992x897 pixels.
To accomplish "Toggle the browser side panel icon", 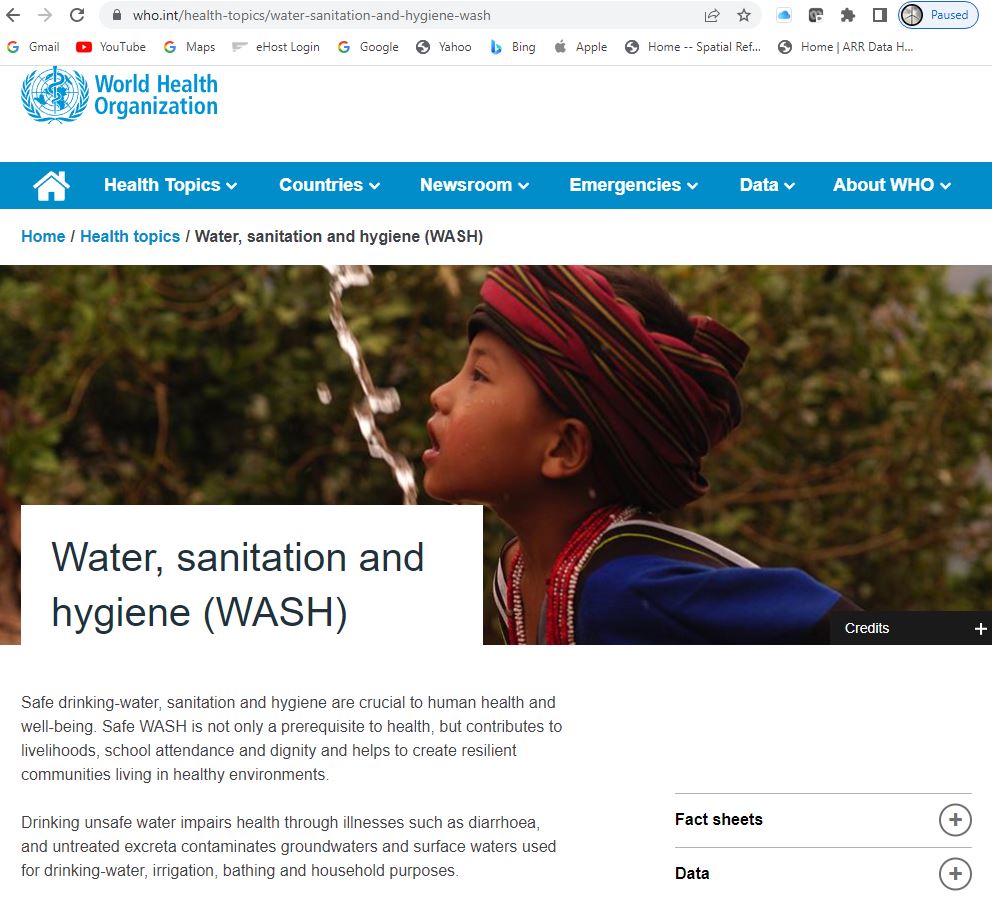I will [879, 15].
